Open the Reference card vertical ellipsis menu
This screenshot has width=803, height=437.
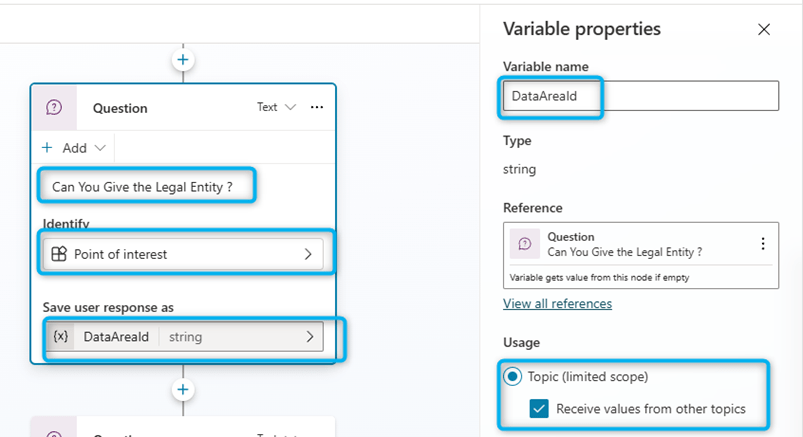click(763, 244)
